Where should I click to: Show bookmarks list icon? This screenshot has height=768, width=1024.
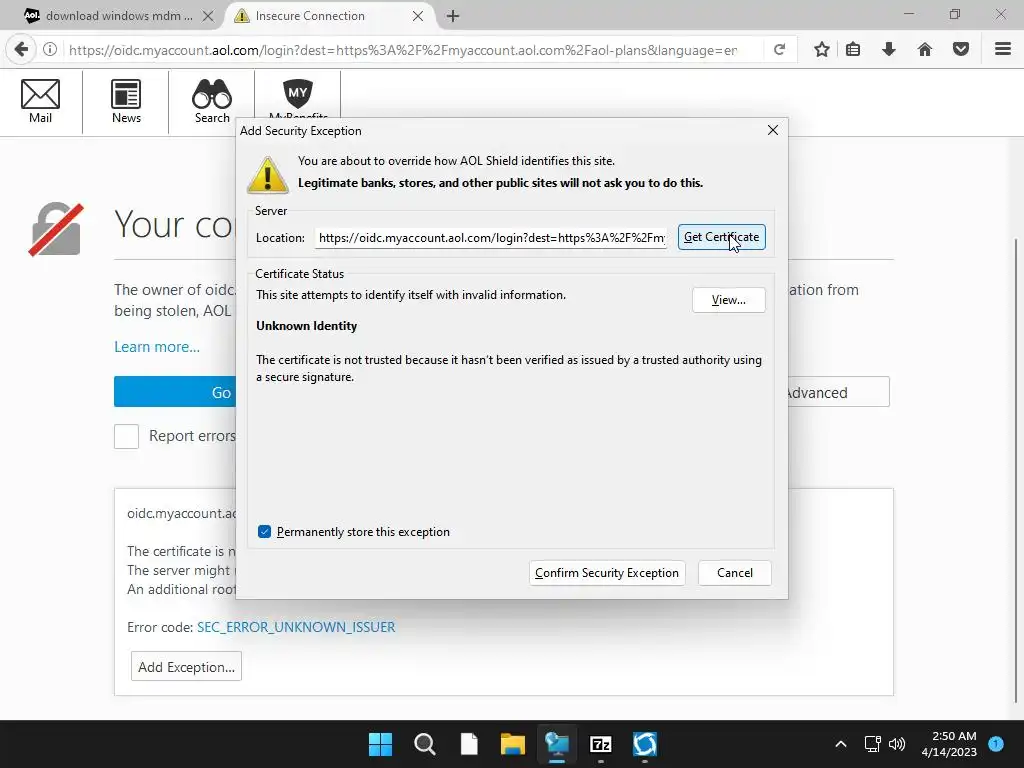853,50
